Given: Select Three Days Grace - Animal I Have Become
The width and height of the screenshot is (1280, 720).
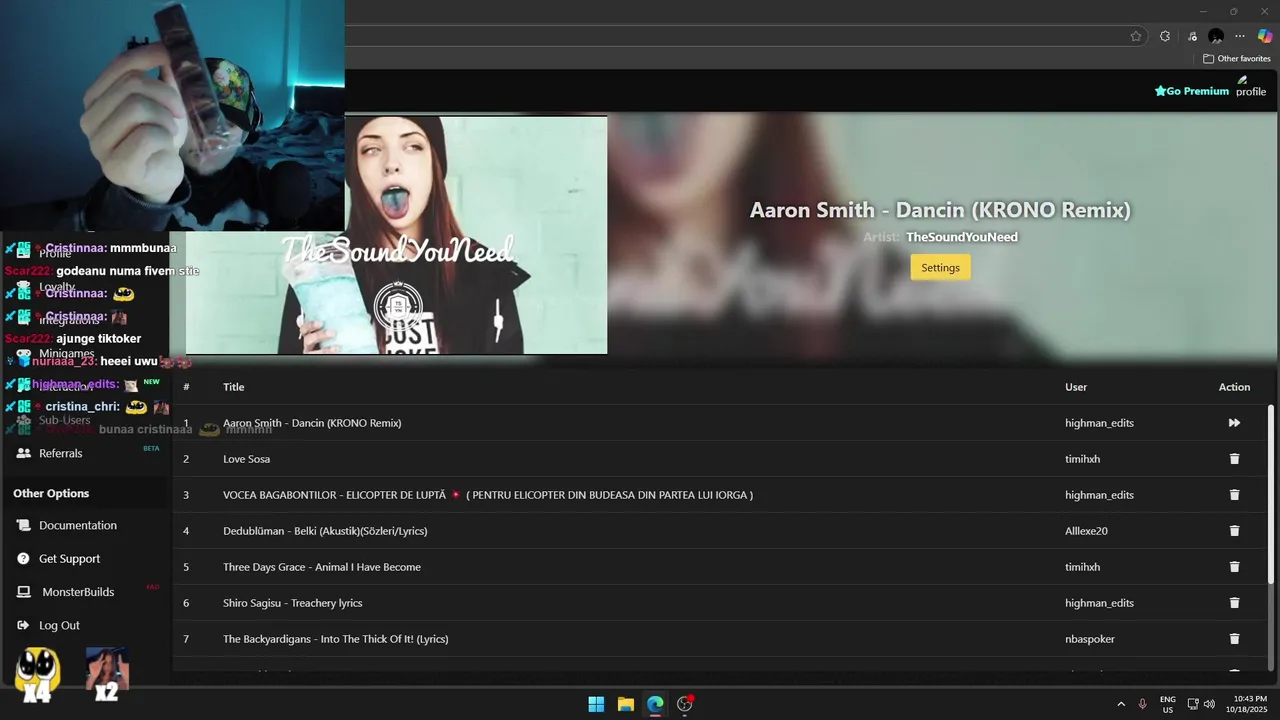Looking at the screenshot, I should click(x=322, y=567).
